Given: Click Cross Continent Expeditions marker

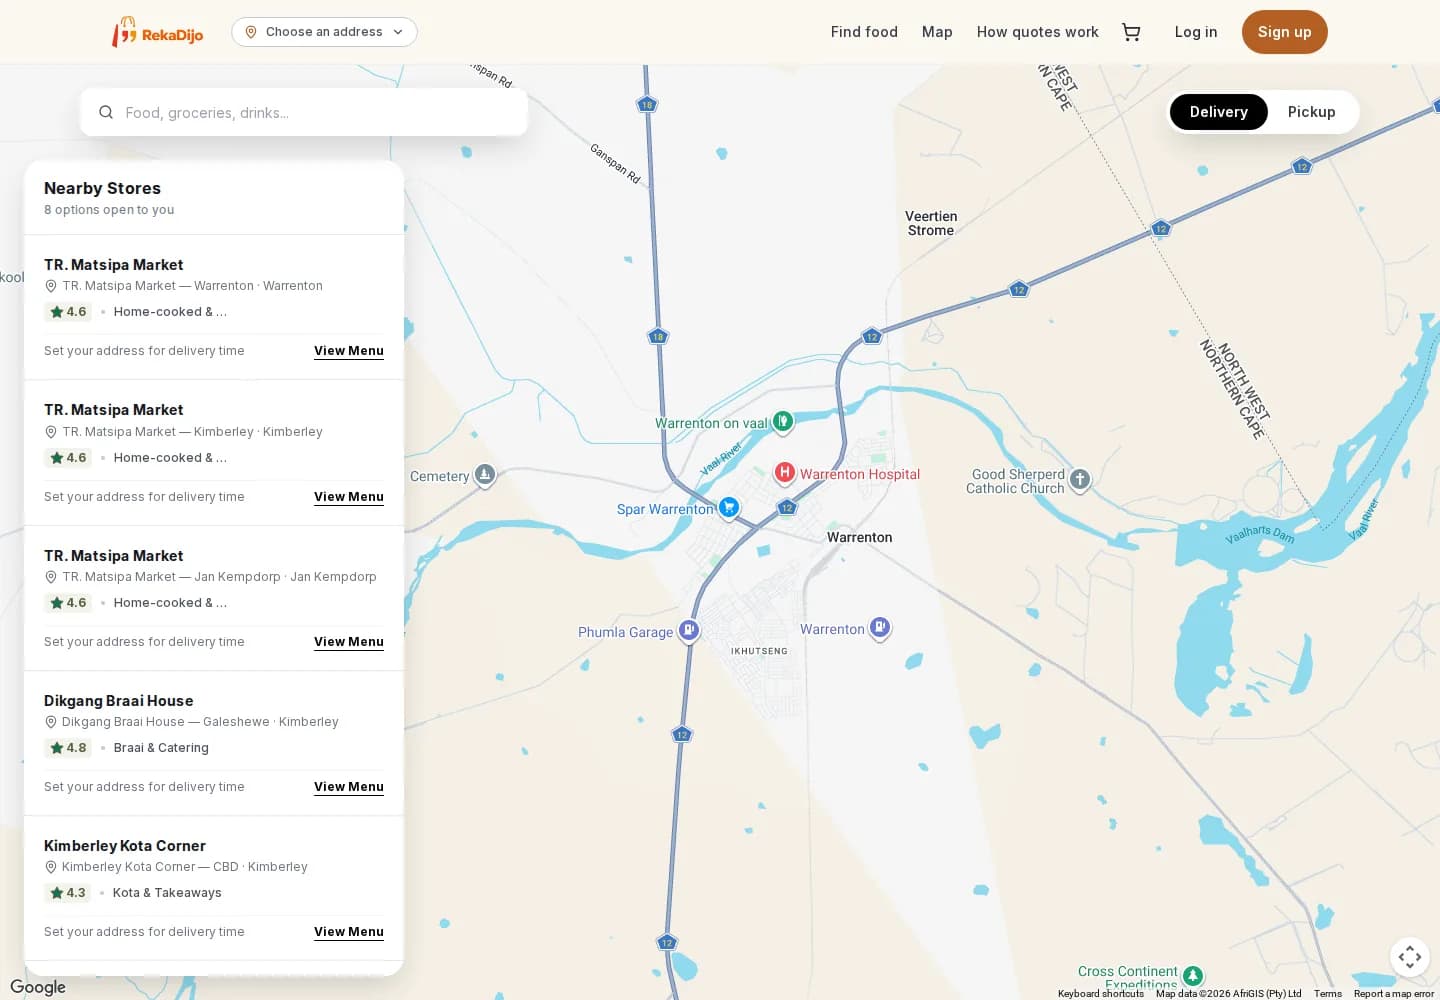Looking at the screenshot, I should click(1192, 975).
